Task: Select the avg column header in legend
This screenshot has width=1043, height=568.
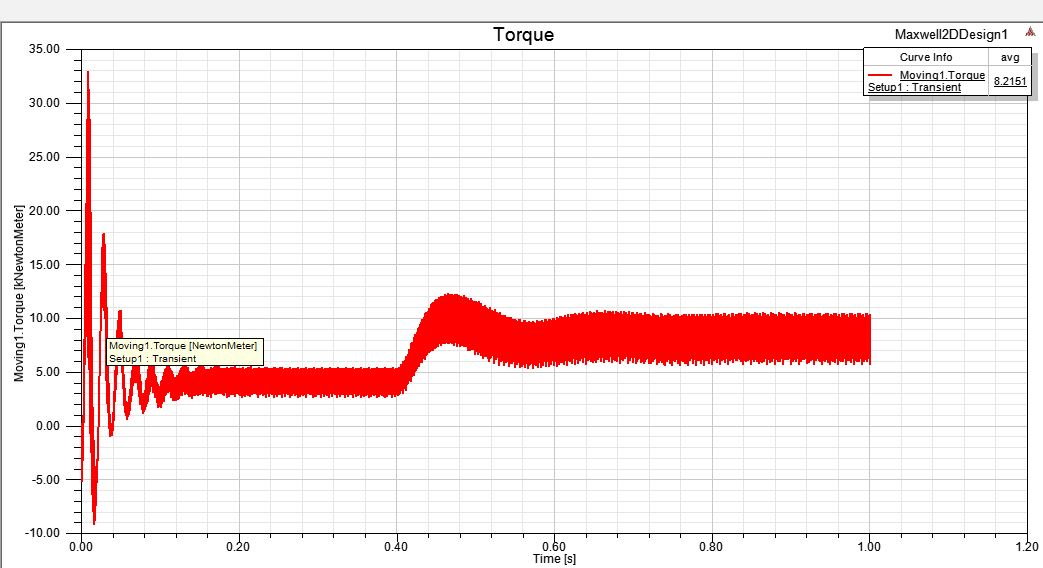Action: 1010,57
